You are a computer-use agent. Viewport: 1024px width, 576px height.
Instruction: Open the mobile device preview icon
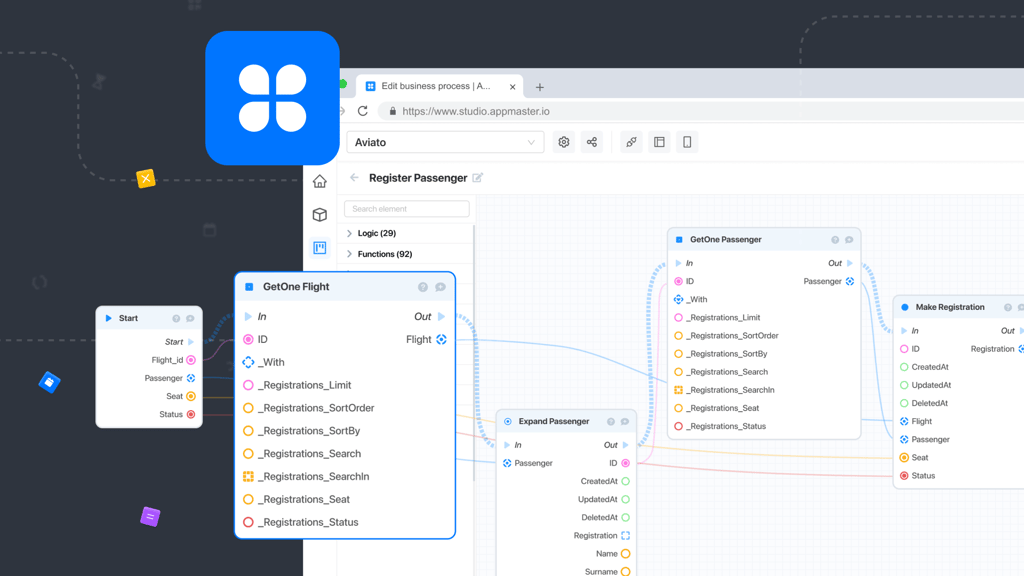pyautogui.click(x=687, y=142)
